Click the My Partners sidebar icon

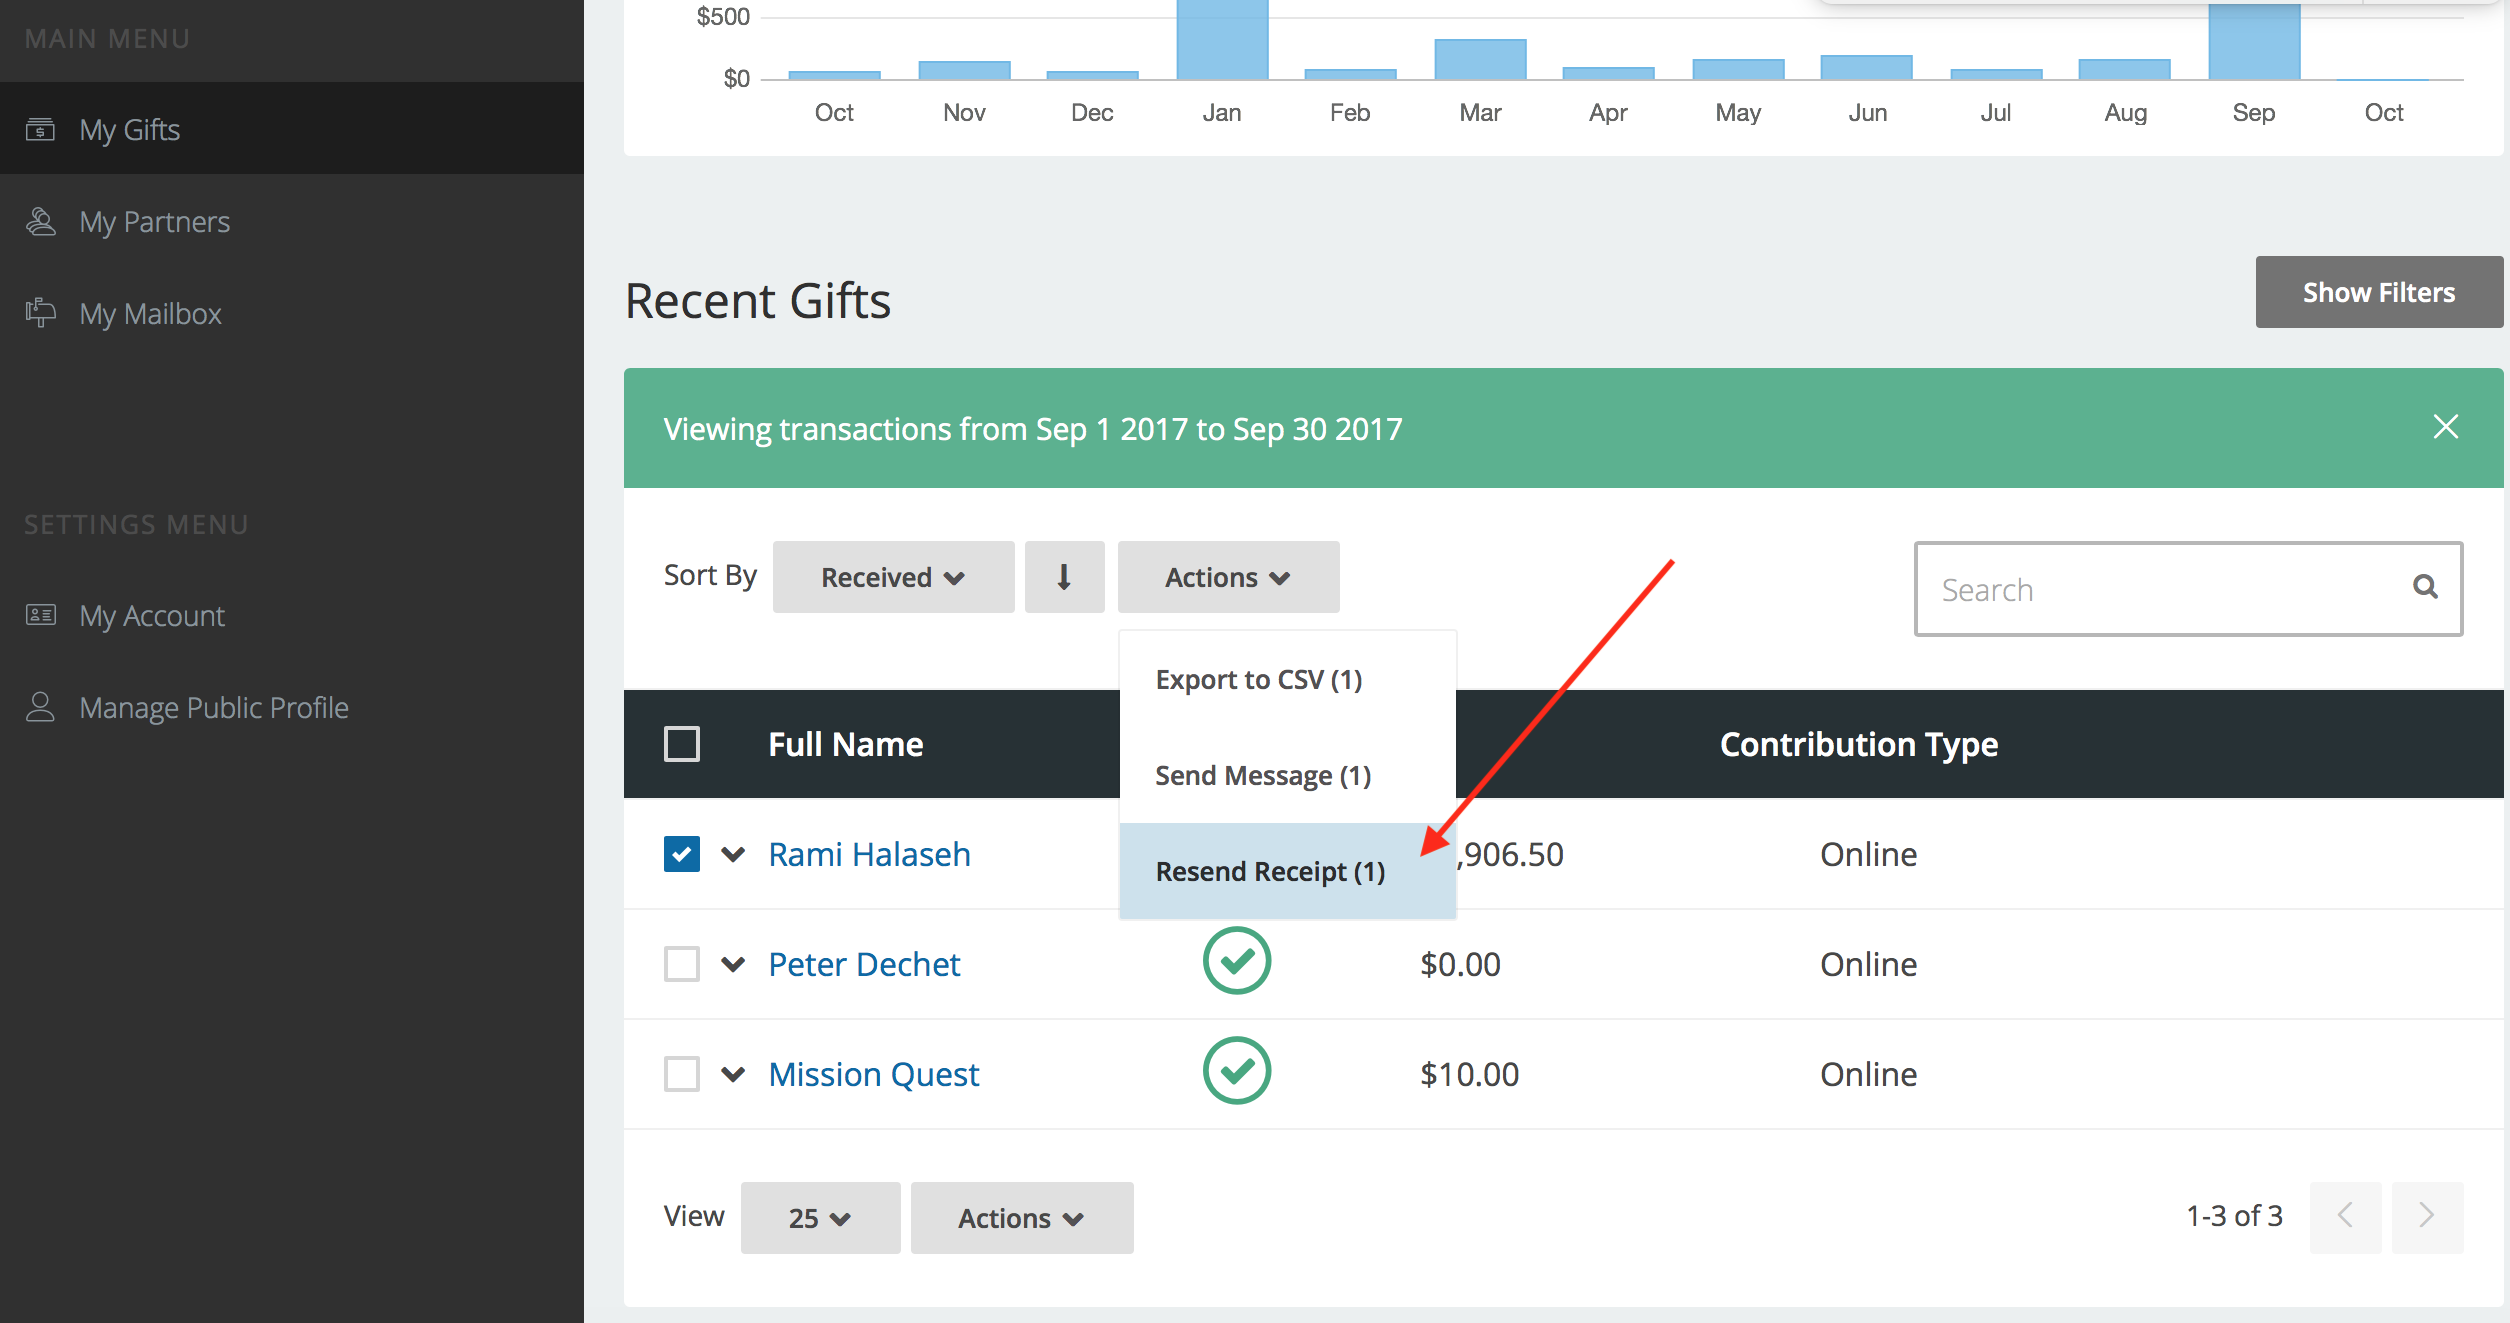pyautogui.click(x=40, y=222)
